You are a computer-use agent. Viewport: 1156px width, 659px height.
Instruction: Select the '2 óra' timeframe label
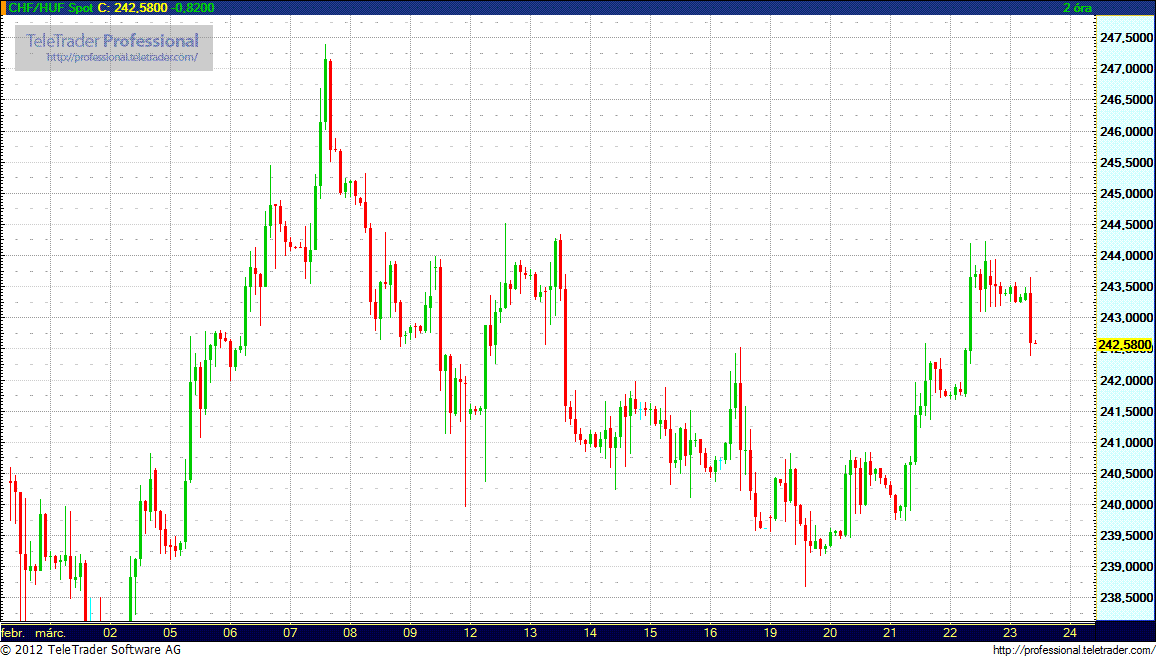click(1077, 7)
